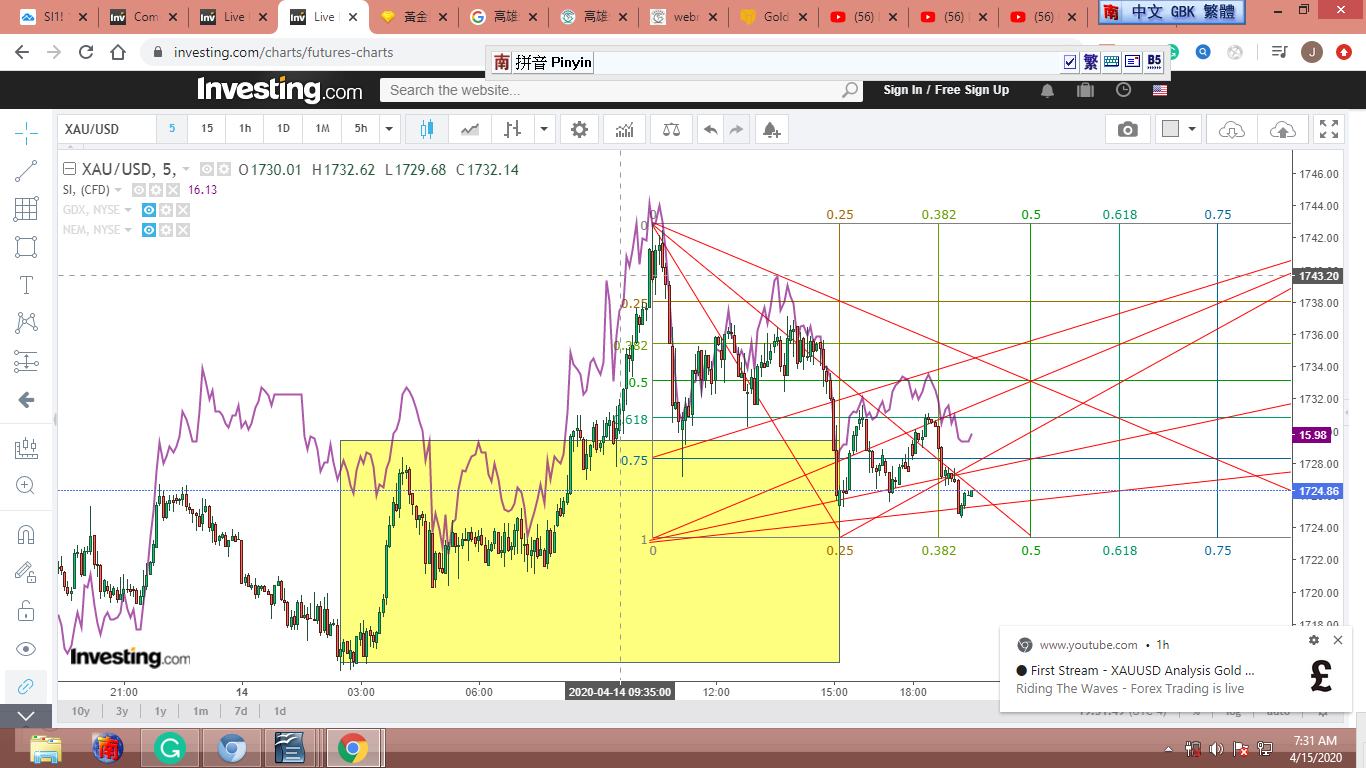This screenshot has height=768, width=1366.
Task: Select the 3y date range
Action: [x=121, y=711]
